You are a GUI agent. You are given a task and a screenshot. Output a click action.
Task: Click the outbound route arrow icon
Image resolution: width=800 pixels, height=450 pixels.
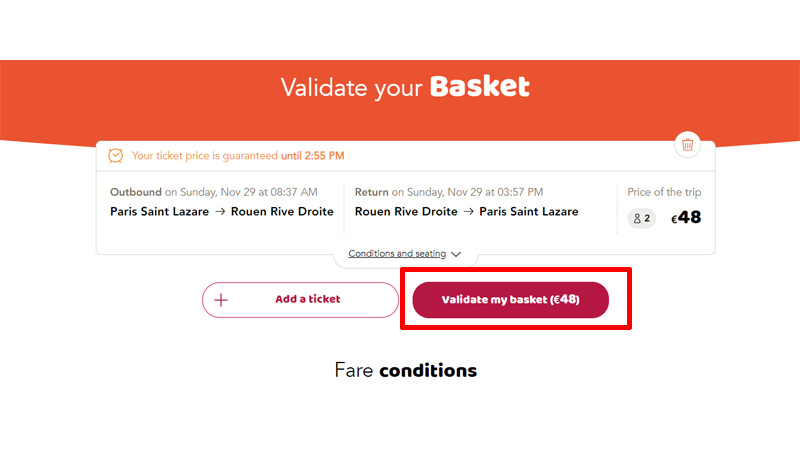click(220, 211)
